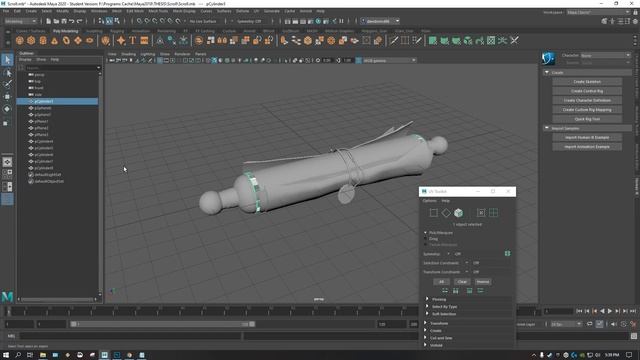Screen dimensions: 640x360
Task: Open the Character dropdown in HumanIK panel
Action: tap(605, 55)
